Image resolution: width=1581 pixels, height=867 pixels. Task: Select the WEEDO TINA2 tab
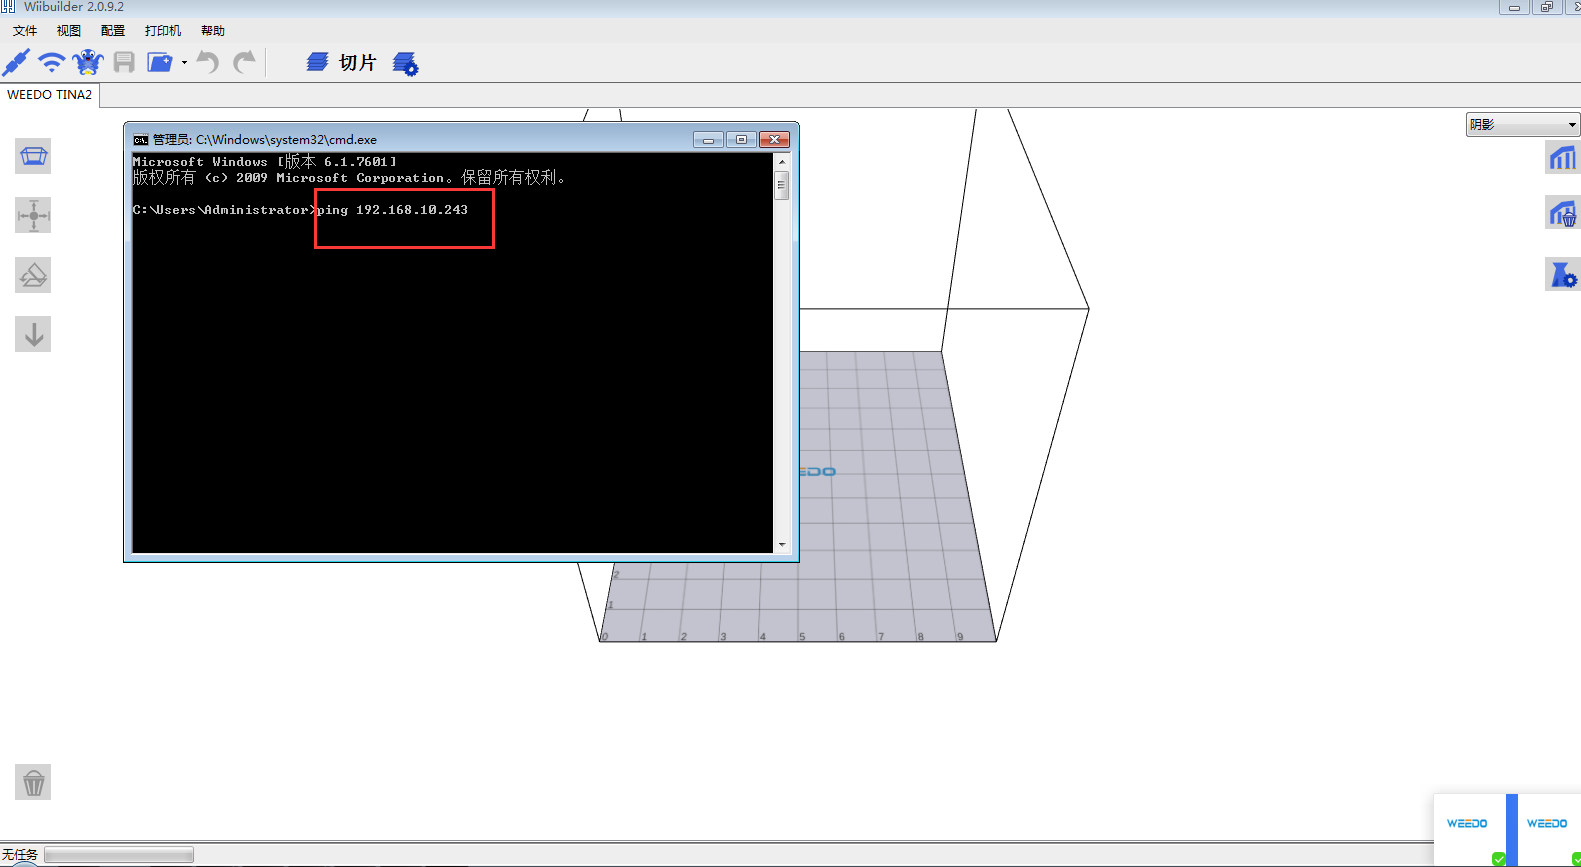(50, 95)
